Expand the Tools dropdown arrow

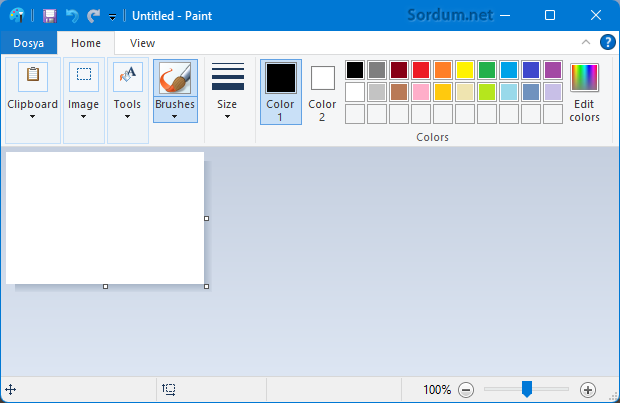(127, 117)
